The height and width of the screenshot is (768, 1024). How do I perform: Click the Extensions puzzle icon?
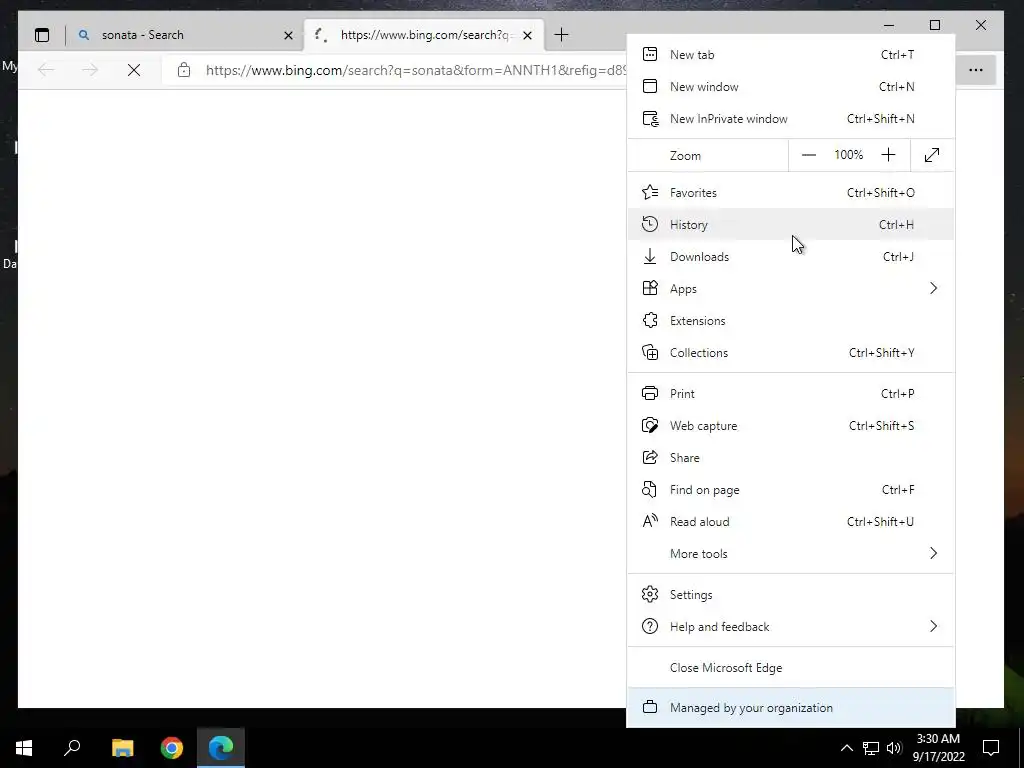point(650,320)
